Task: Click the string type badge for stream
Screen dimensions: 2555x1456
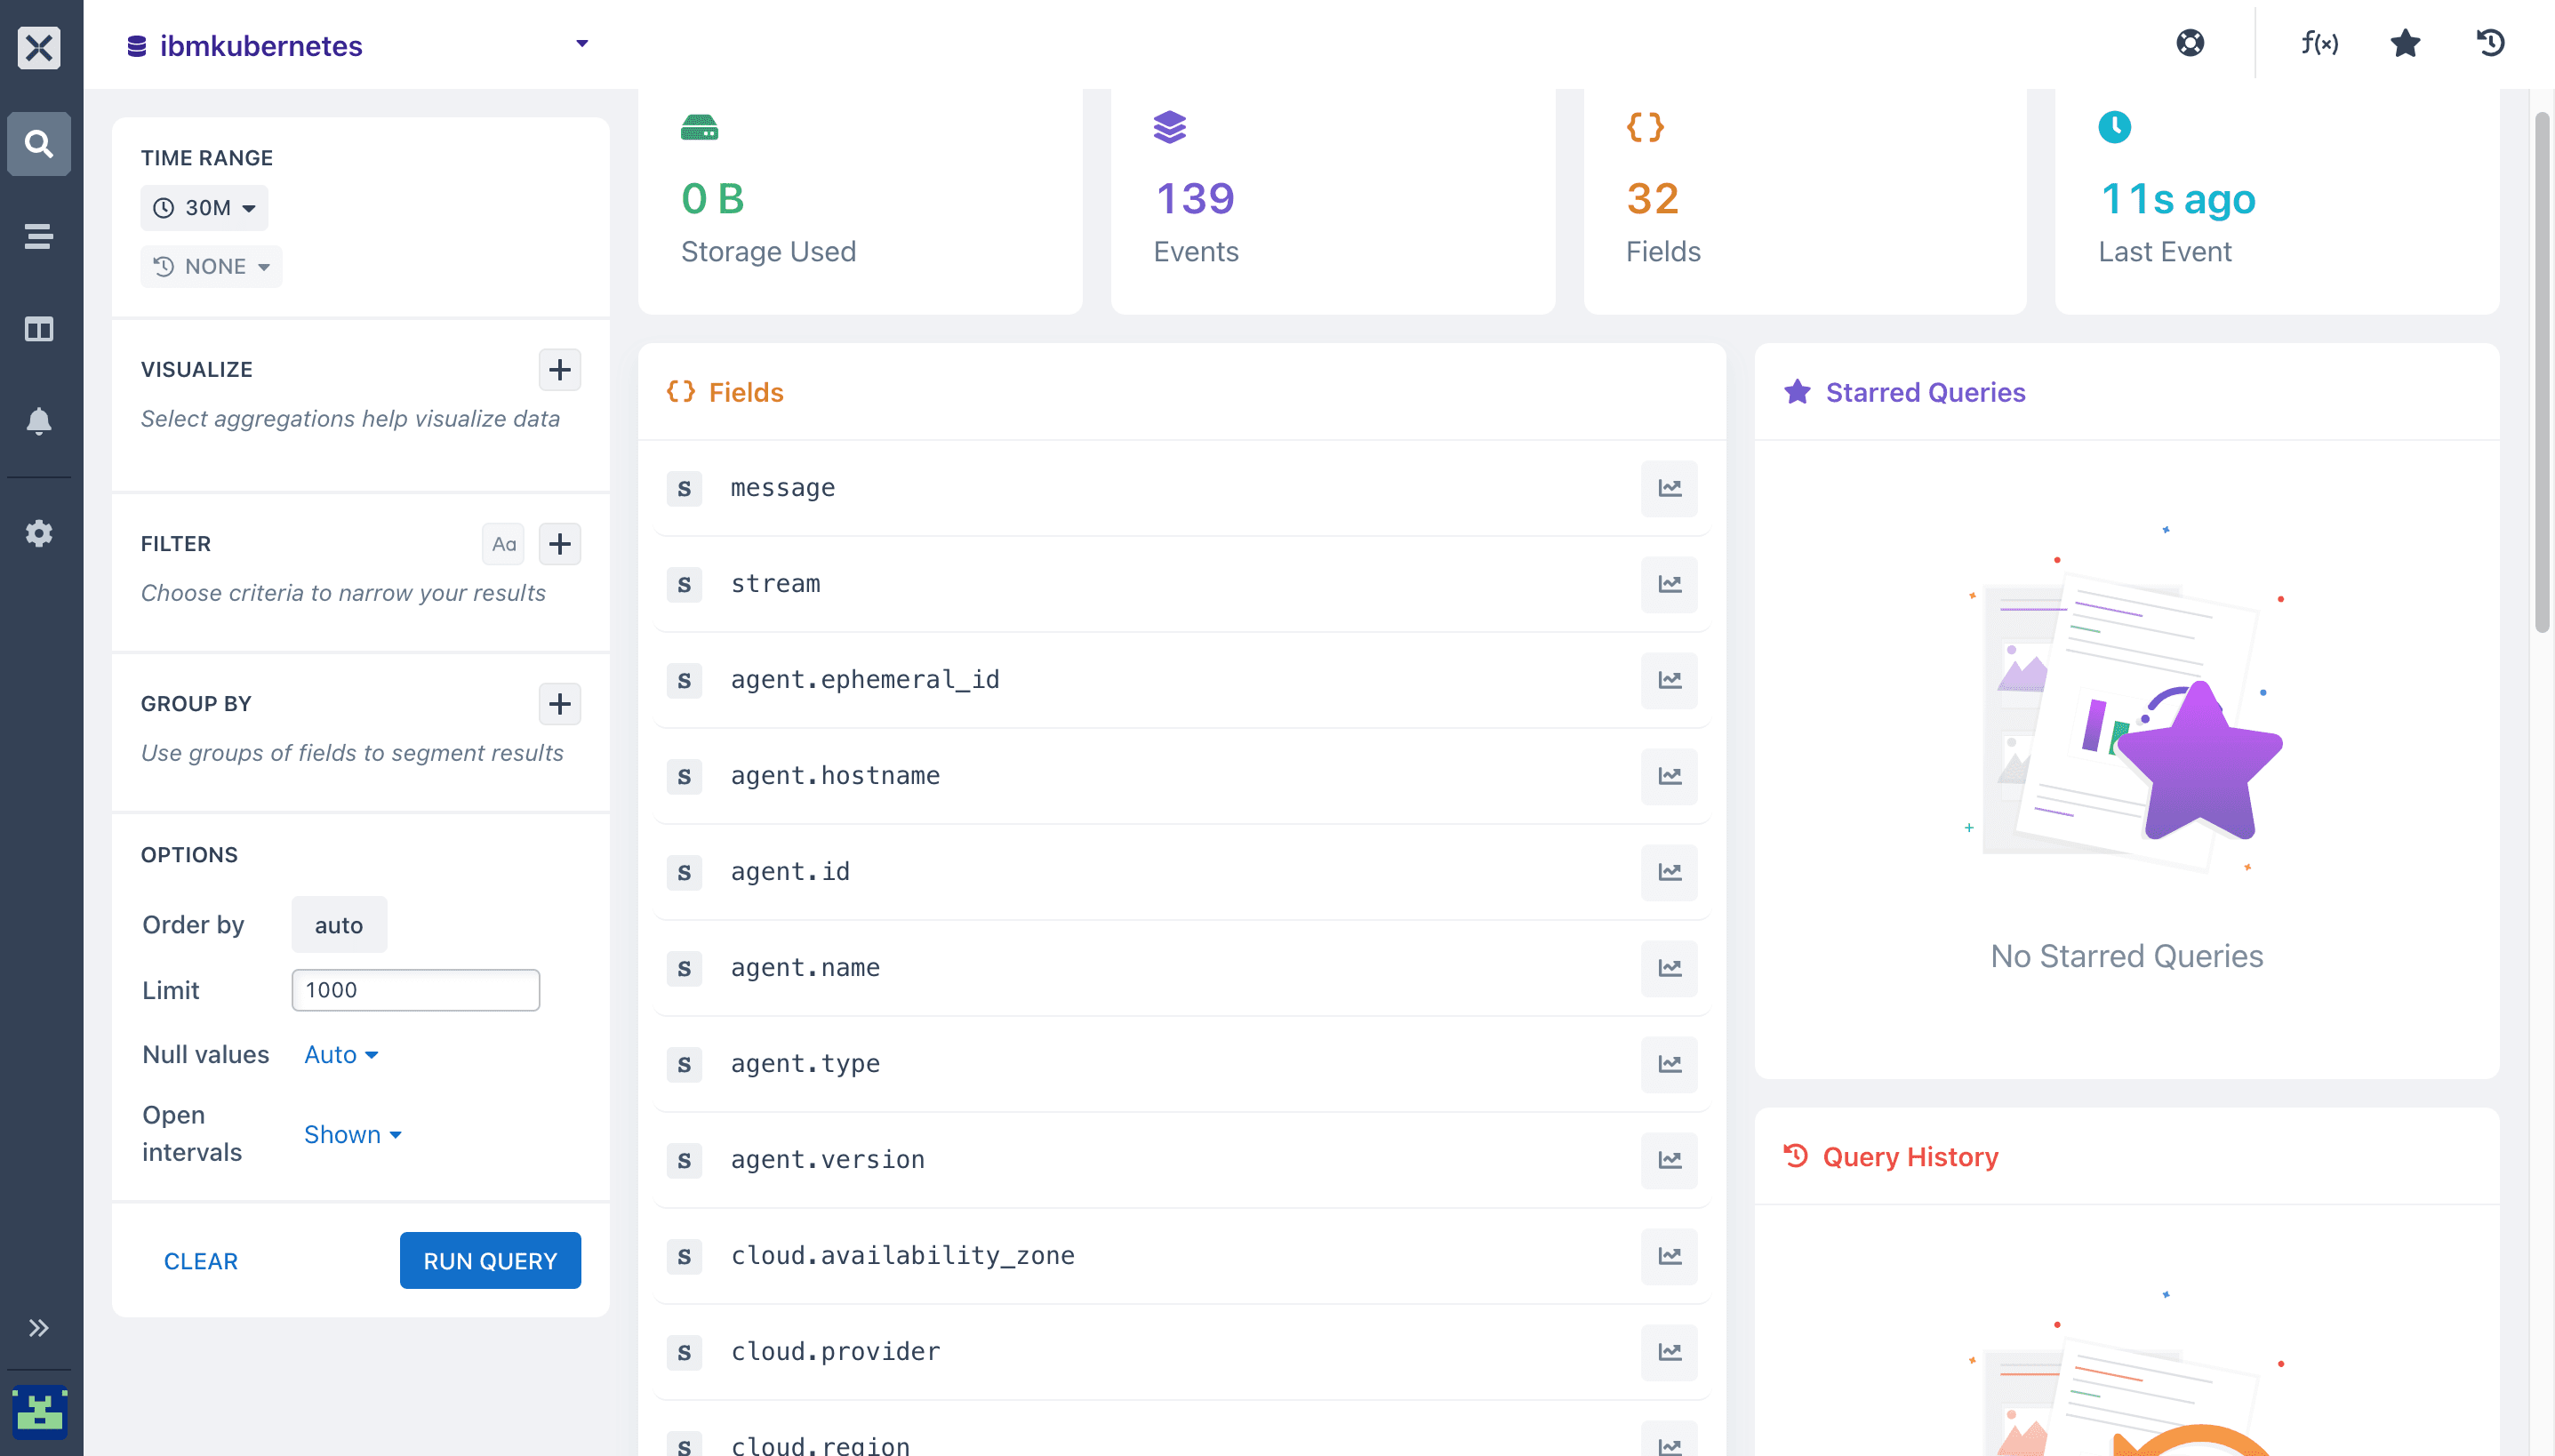Action: 684,585
